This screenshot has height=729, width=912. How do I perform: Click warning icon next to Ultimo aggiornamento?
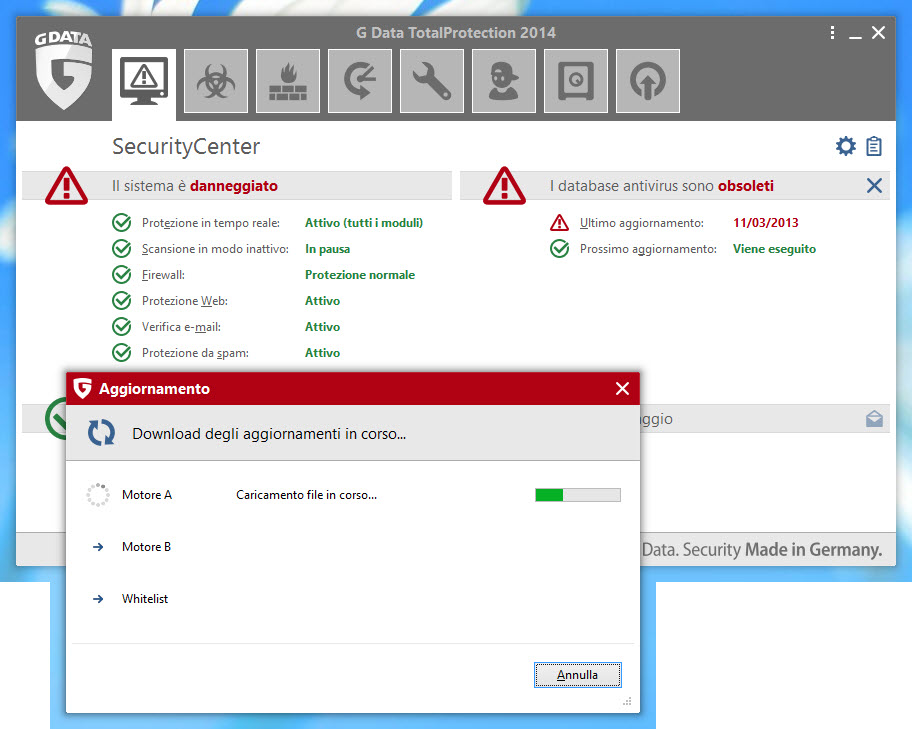[x=560, y=223]
